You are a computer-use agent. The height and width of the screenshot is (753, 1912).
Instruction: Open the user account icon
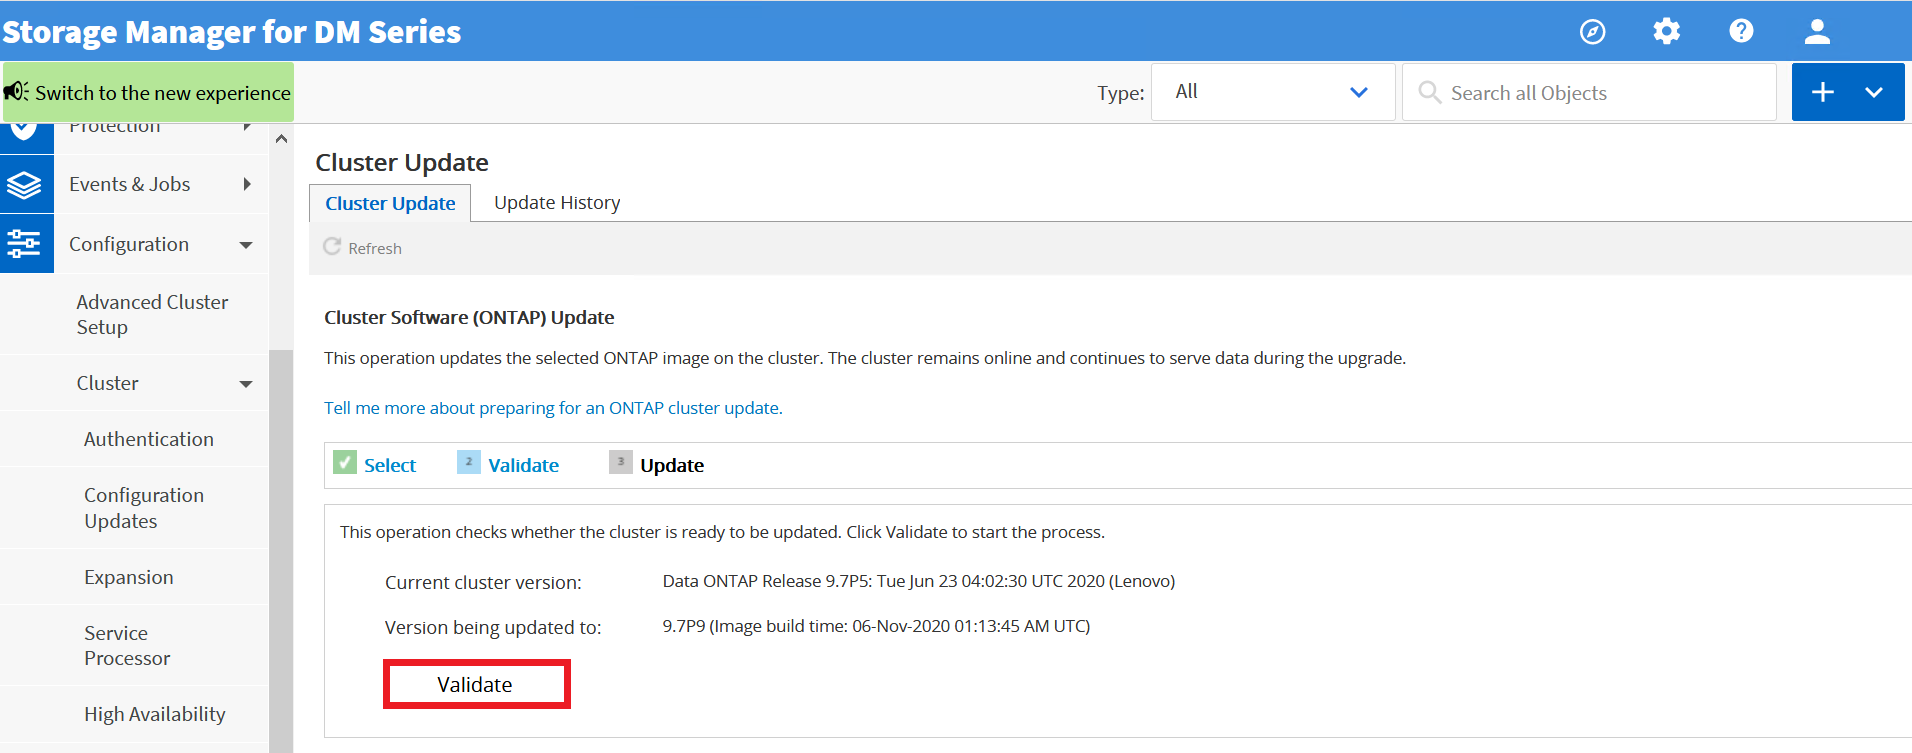point(1817,31)
